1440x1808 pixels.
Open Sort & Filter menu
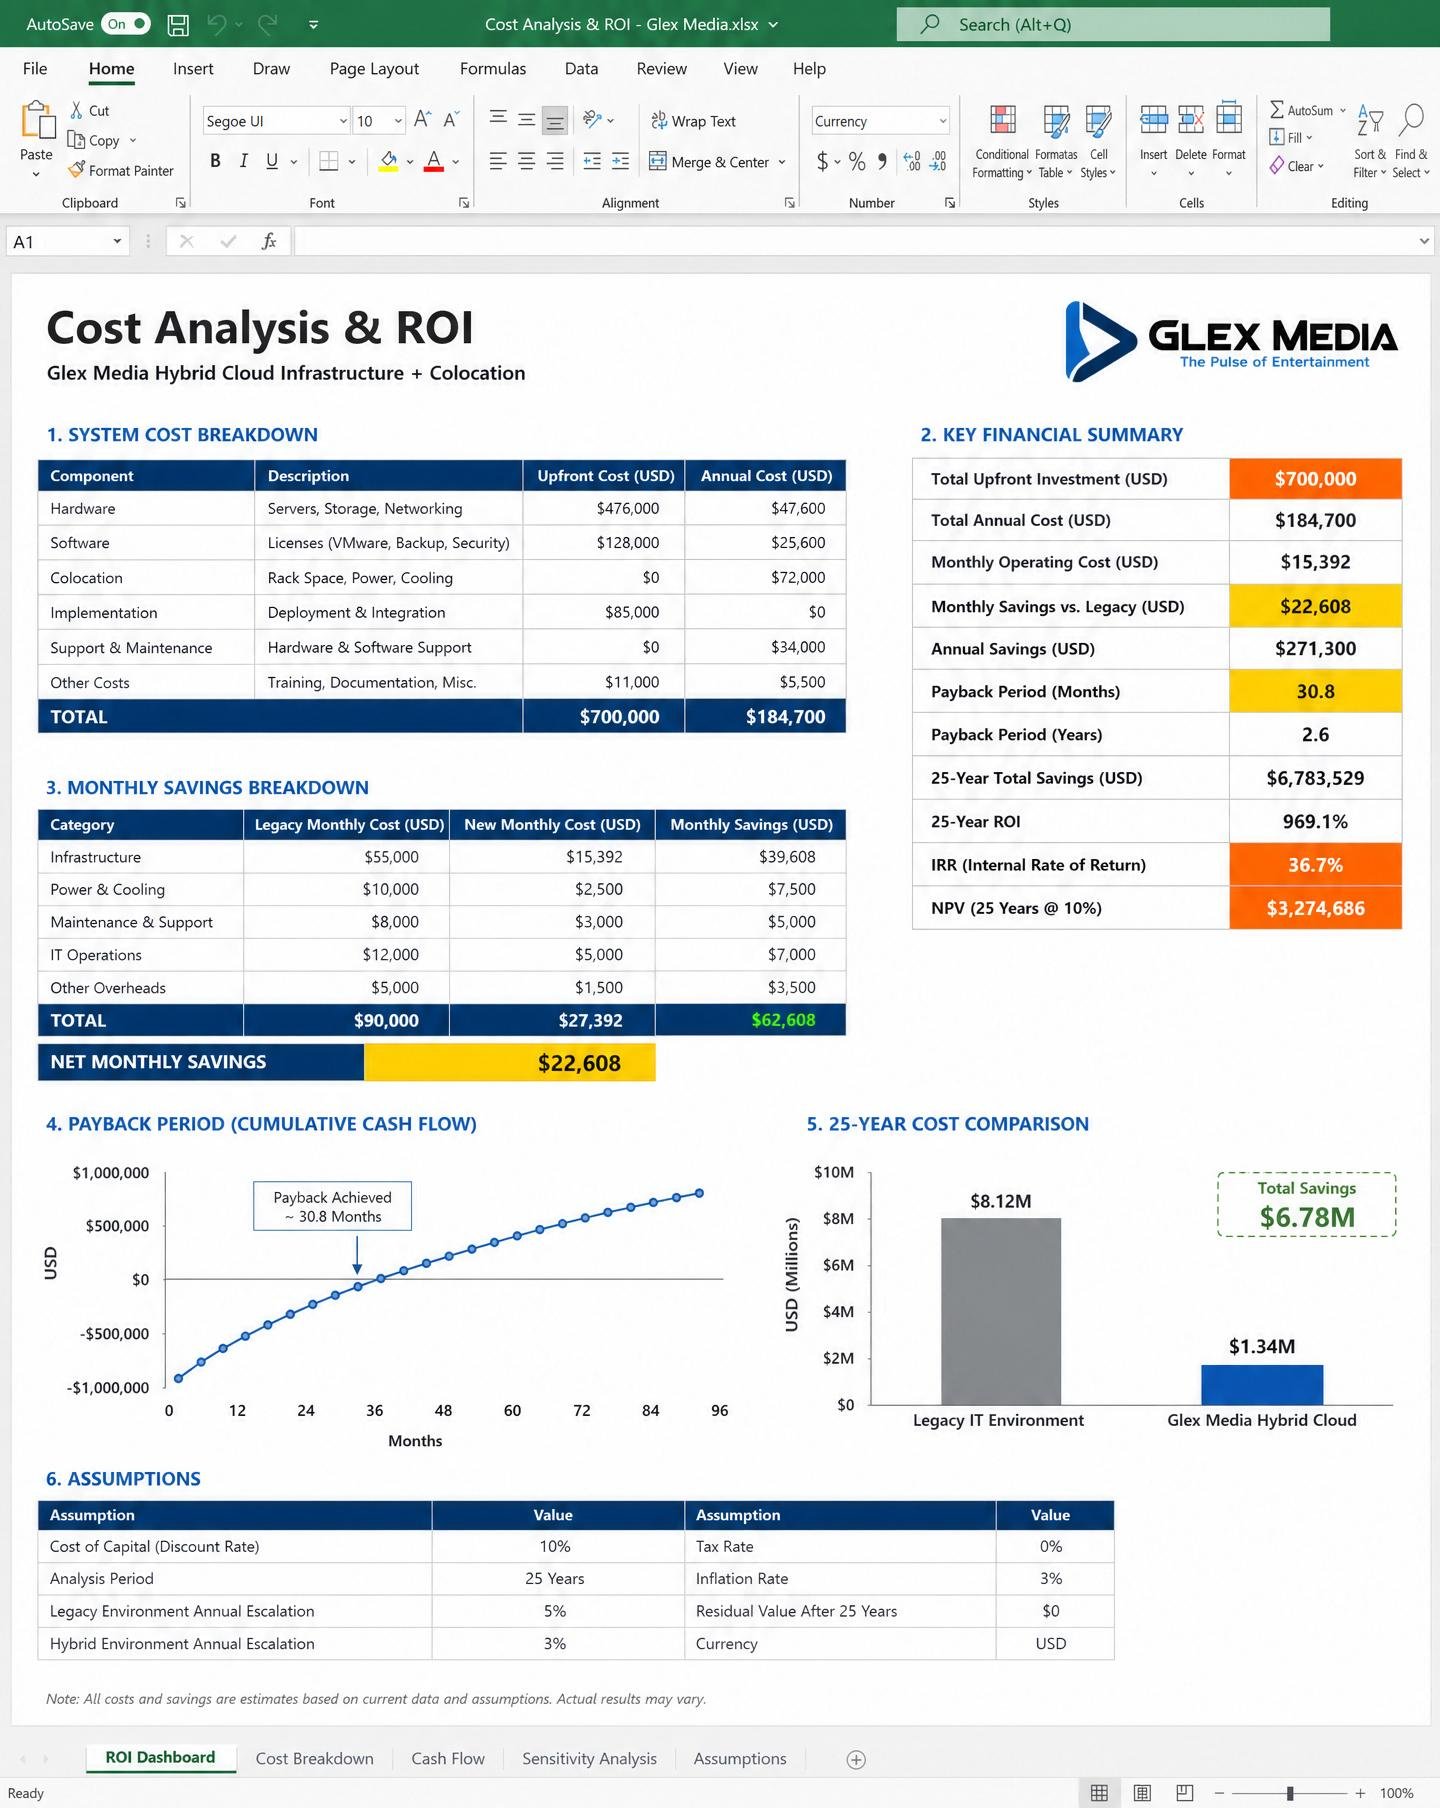click(x=1370, y=142)
